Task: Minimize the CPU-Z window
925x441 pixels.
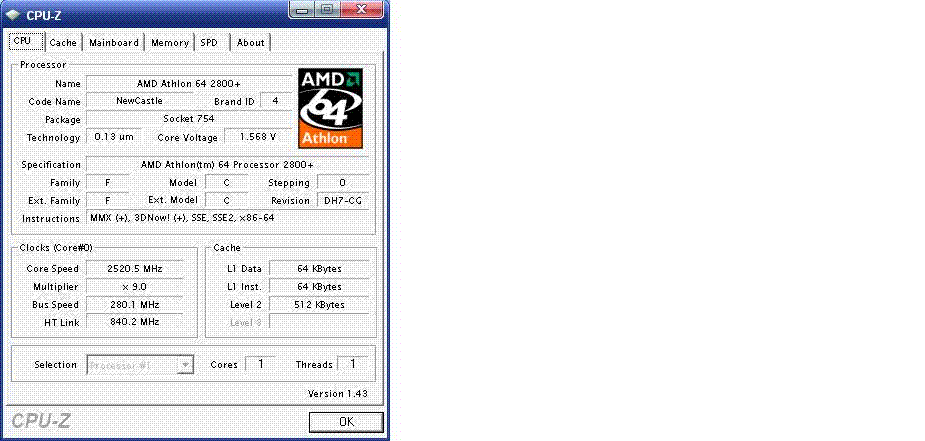Action: click(303, 10)
